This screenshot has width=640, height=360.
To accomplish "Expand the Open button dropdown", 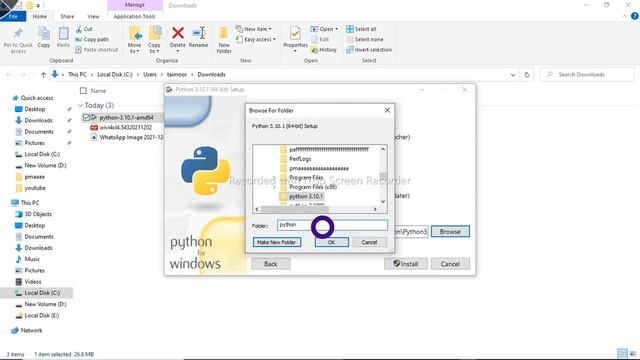I will click(336, 29).
